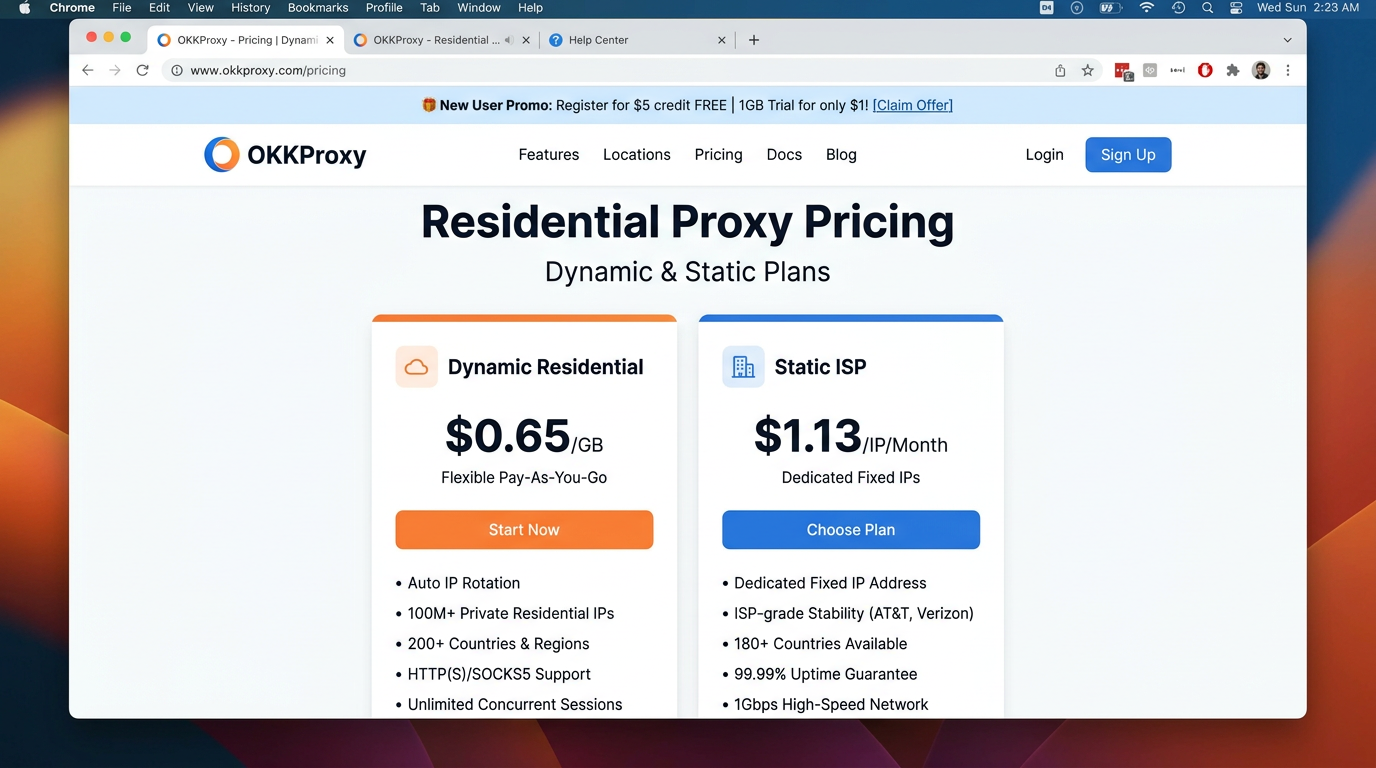Reload the page with the refresh icon
This screenshot has width=1376, height=768.
pos(142,70)
